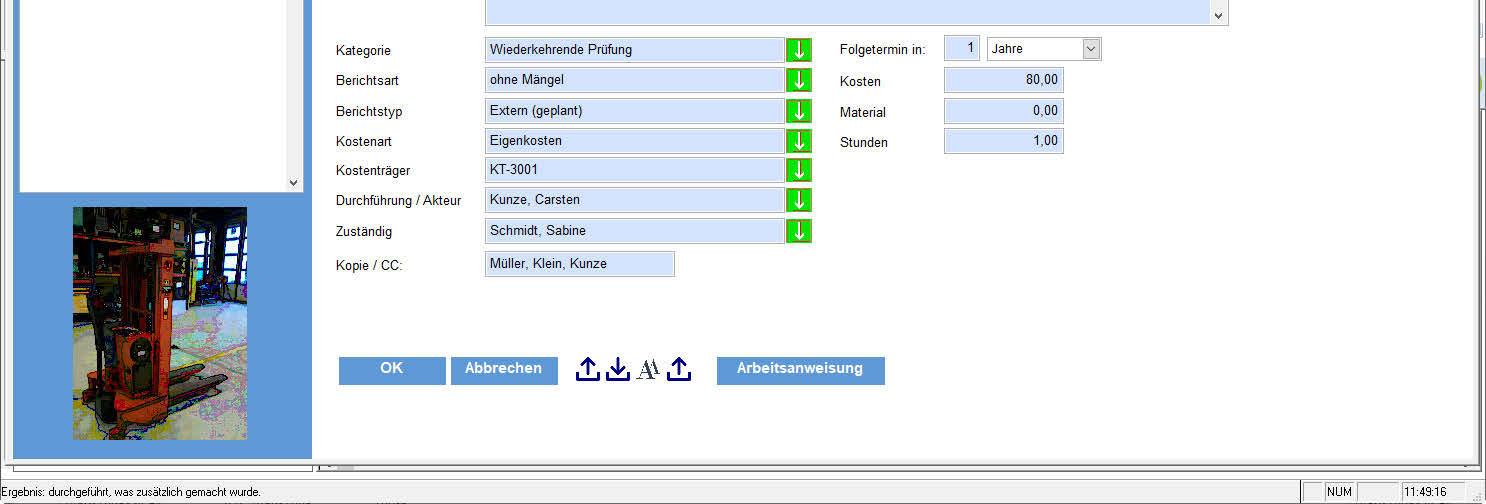The width and height of the screenshot is (1486, 504).
Task: Click the forklift thumbnail image
Action: tap(160, 323)
